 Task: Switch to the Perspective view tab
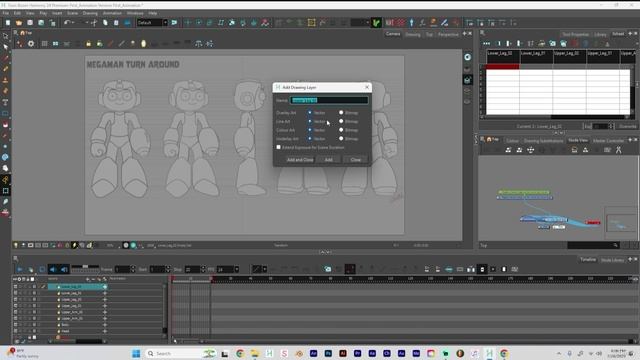coord(448,34)
